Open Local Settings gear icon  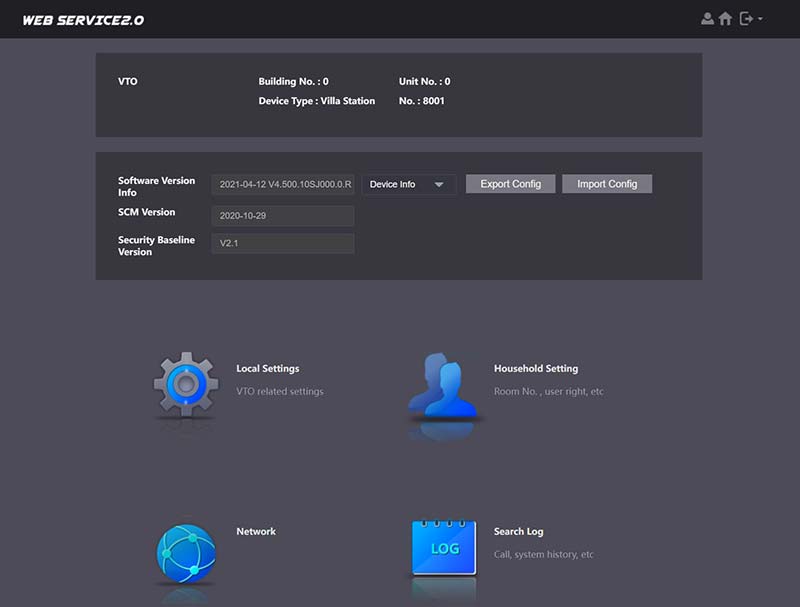tap(186, 385)
